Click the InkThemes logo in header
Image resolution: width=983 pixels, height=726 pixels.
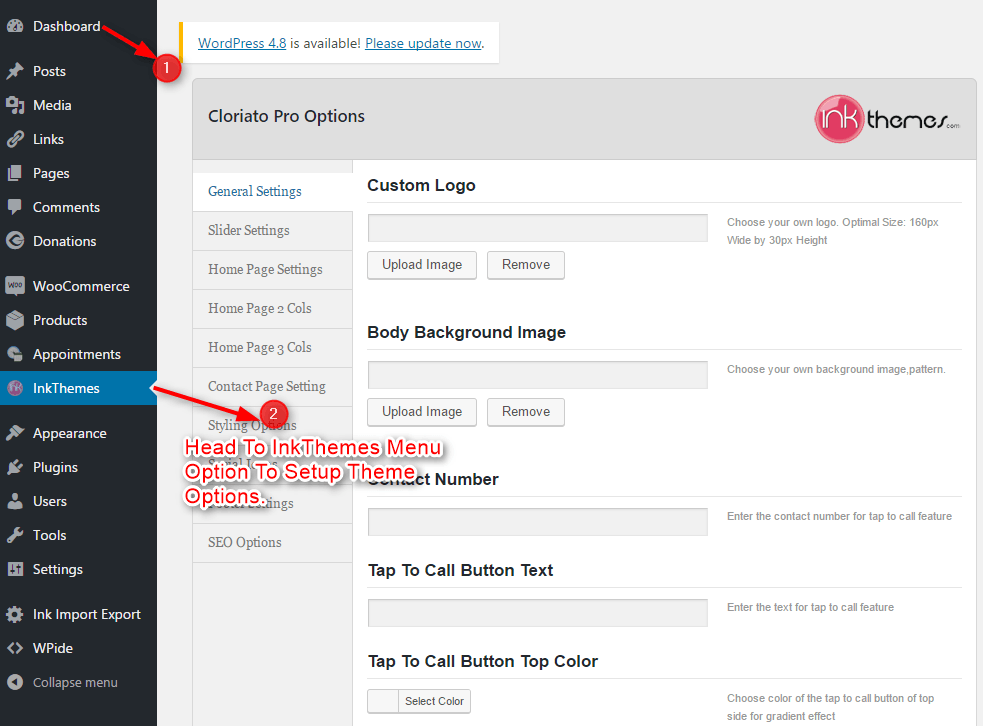click(x=886, y=119)
